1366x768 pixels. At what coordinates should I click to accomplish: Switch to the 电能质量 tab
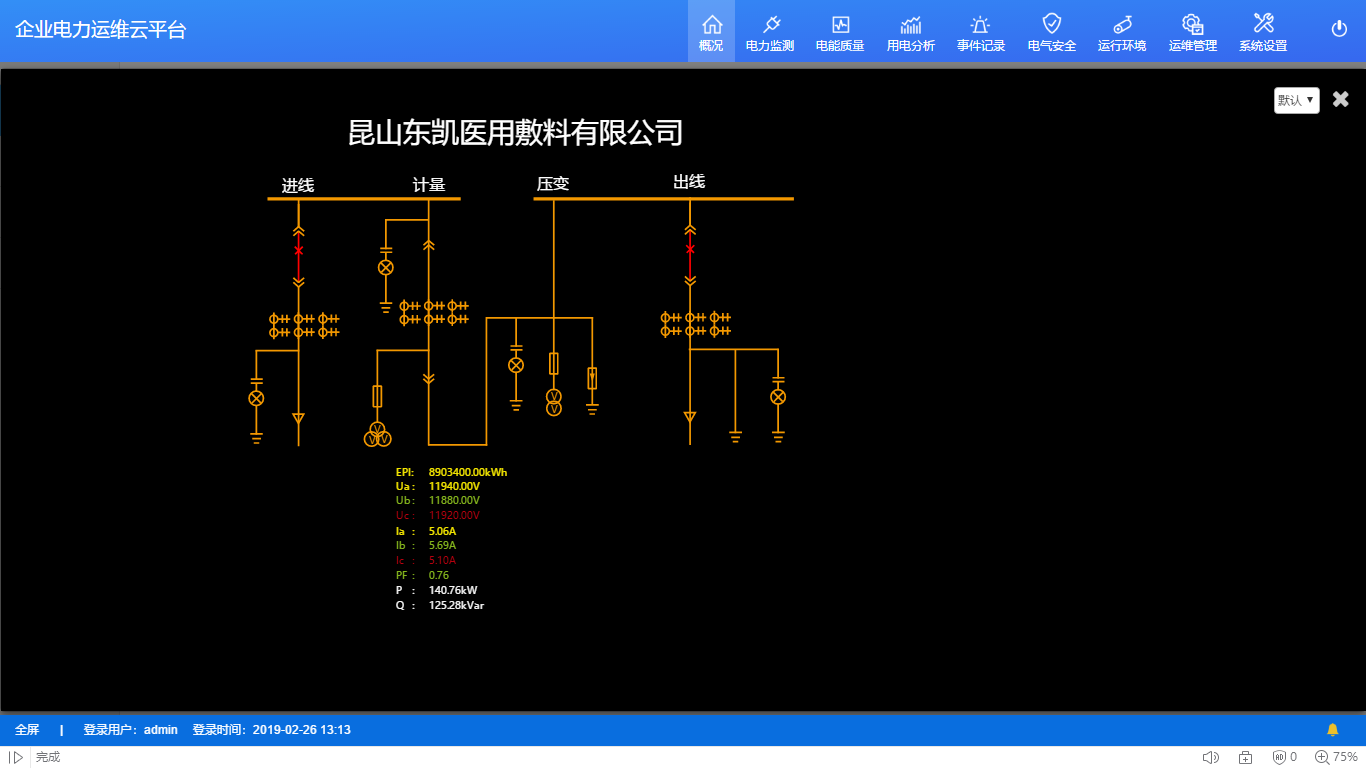pyautogui.click(x=840, y=31)
